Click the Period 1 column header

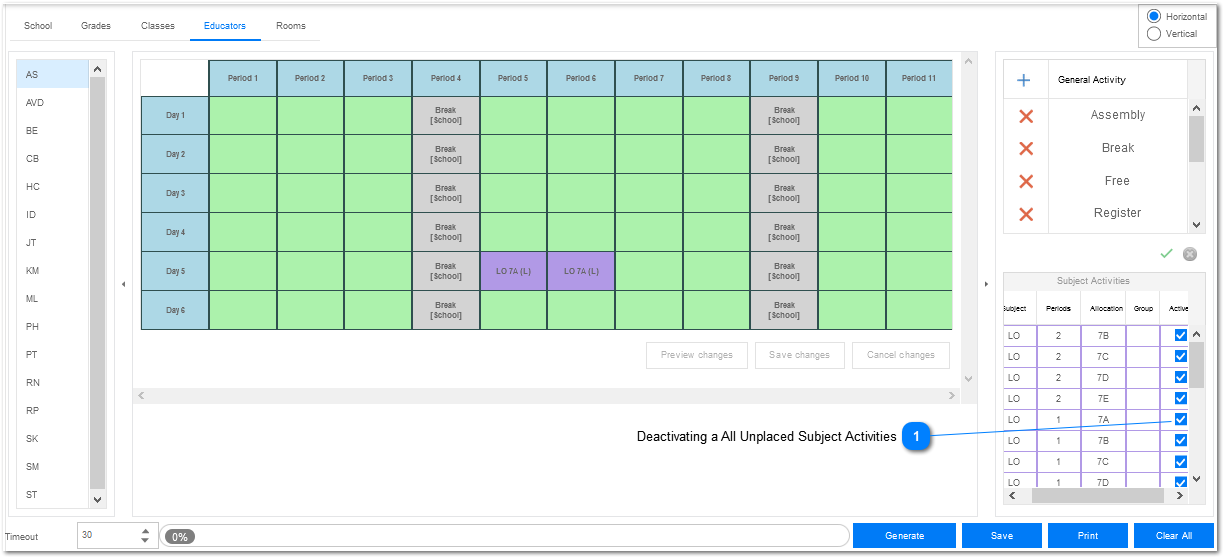(x=242, y=78)
